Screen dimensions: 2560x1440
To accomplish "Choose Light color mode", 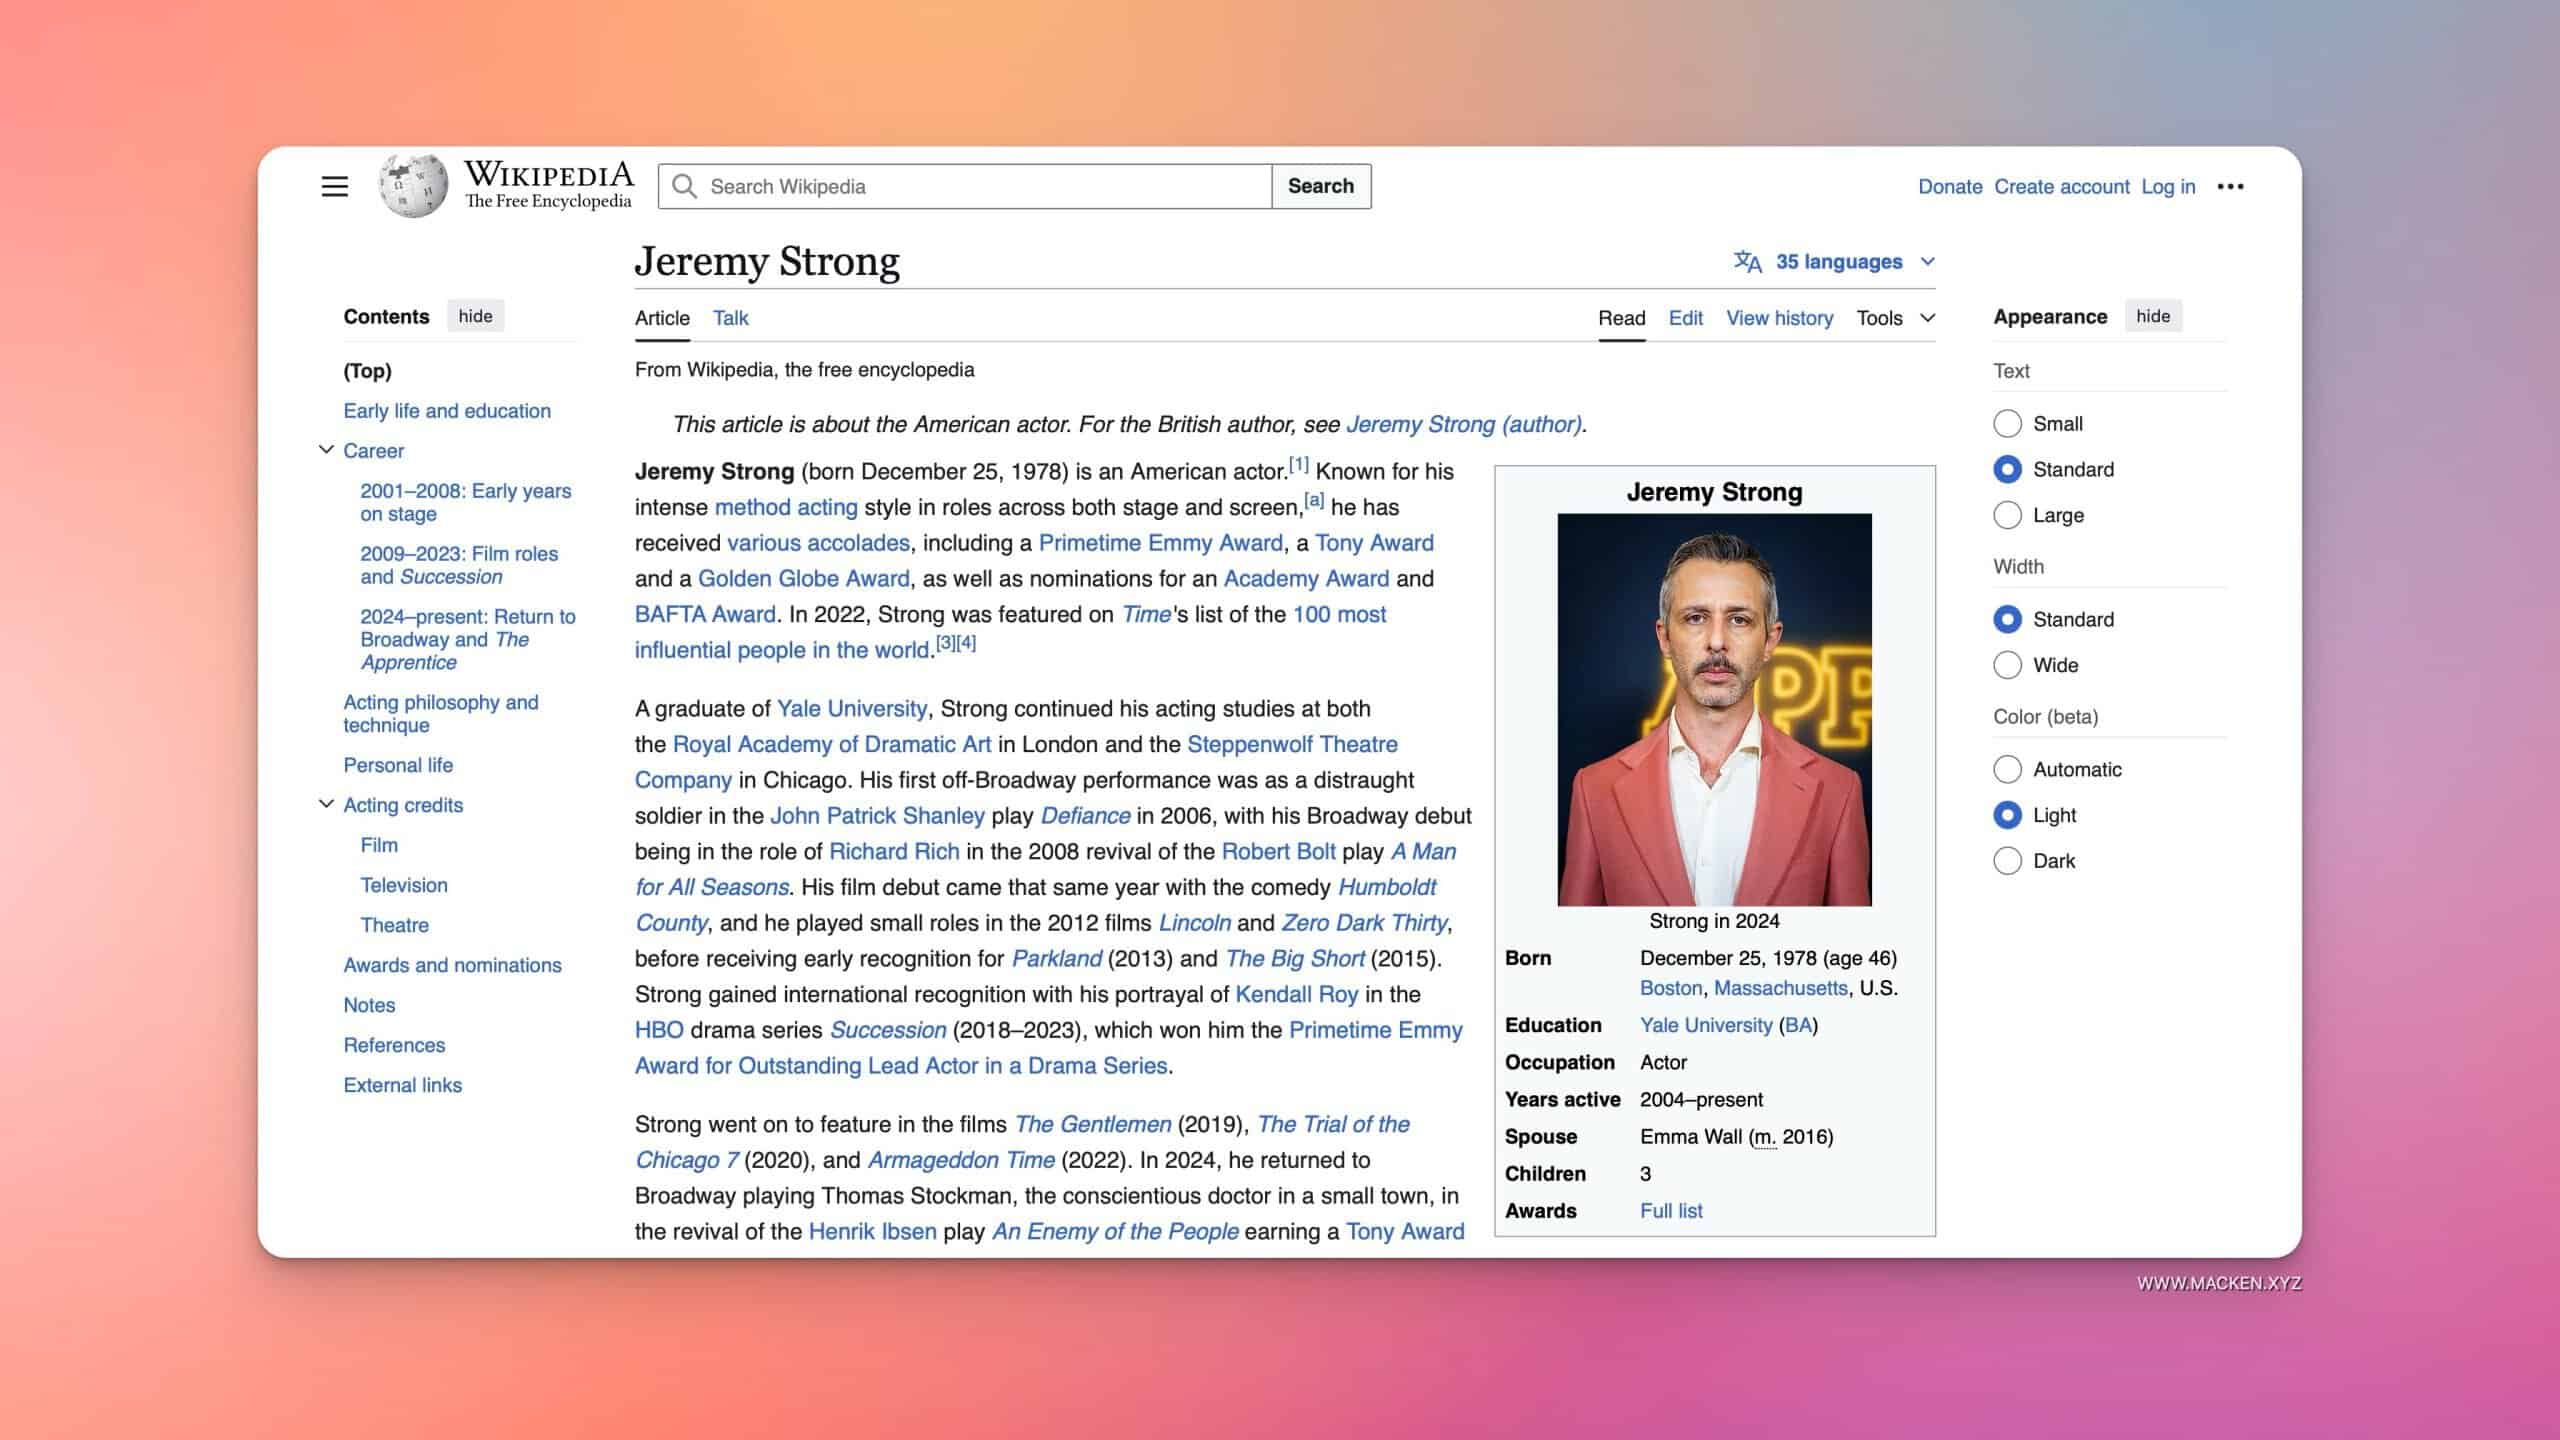I will [2007, 816].
